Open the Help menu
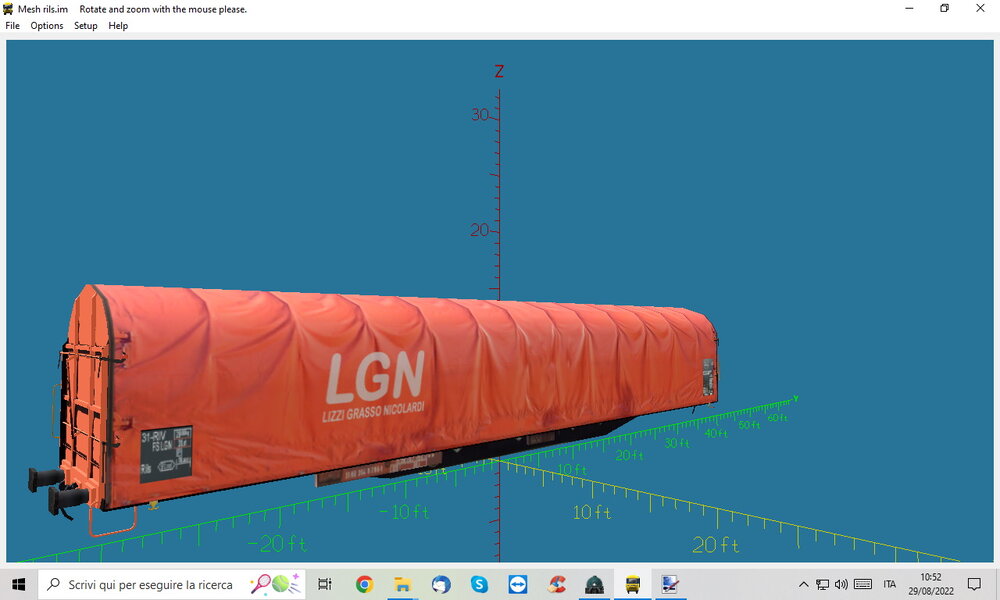 point(118,26)
